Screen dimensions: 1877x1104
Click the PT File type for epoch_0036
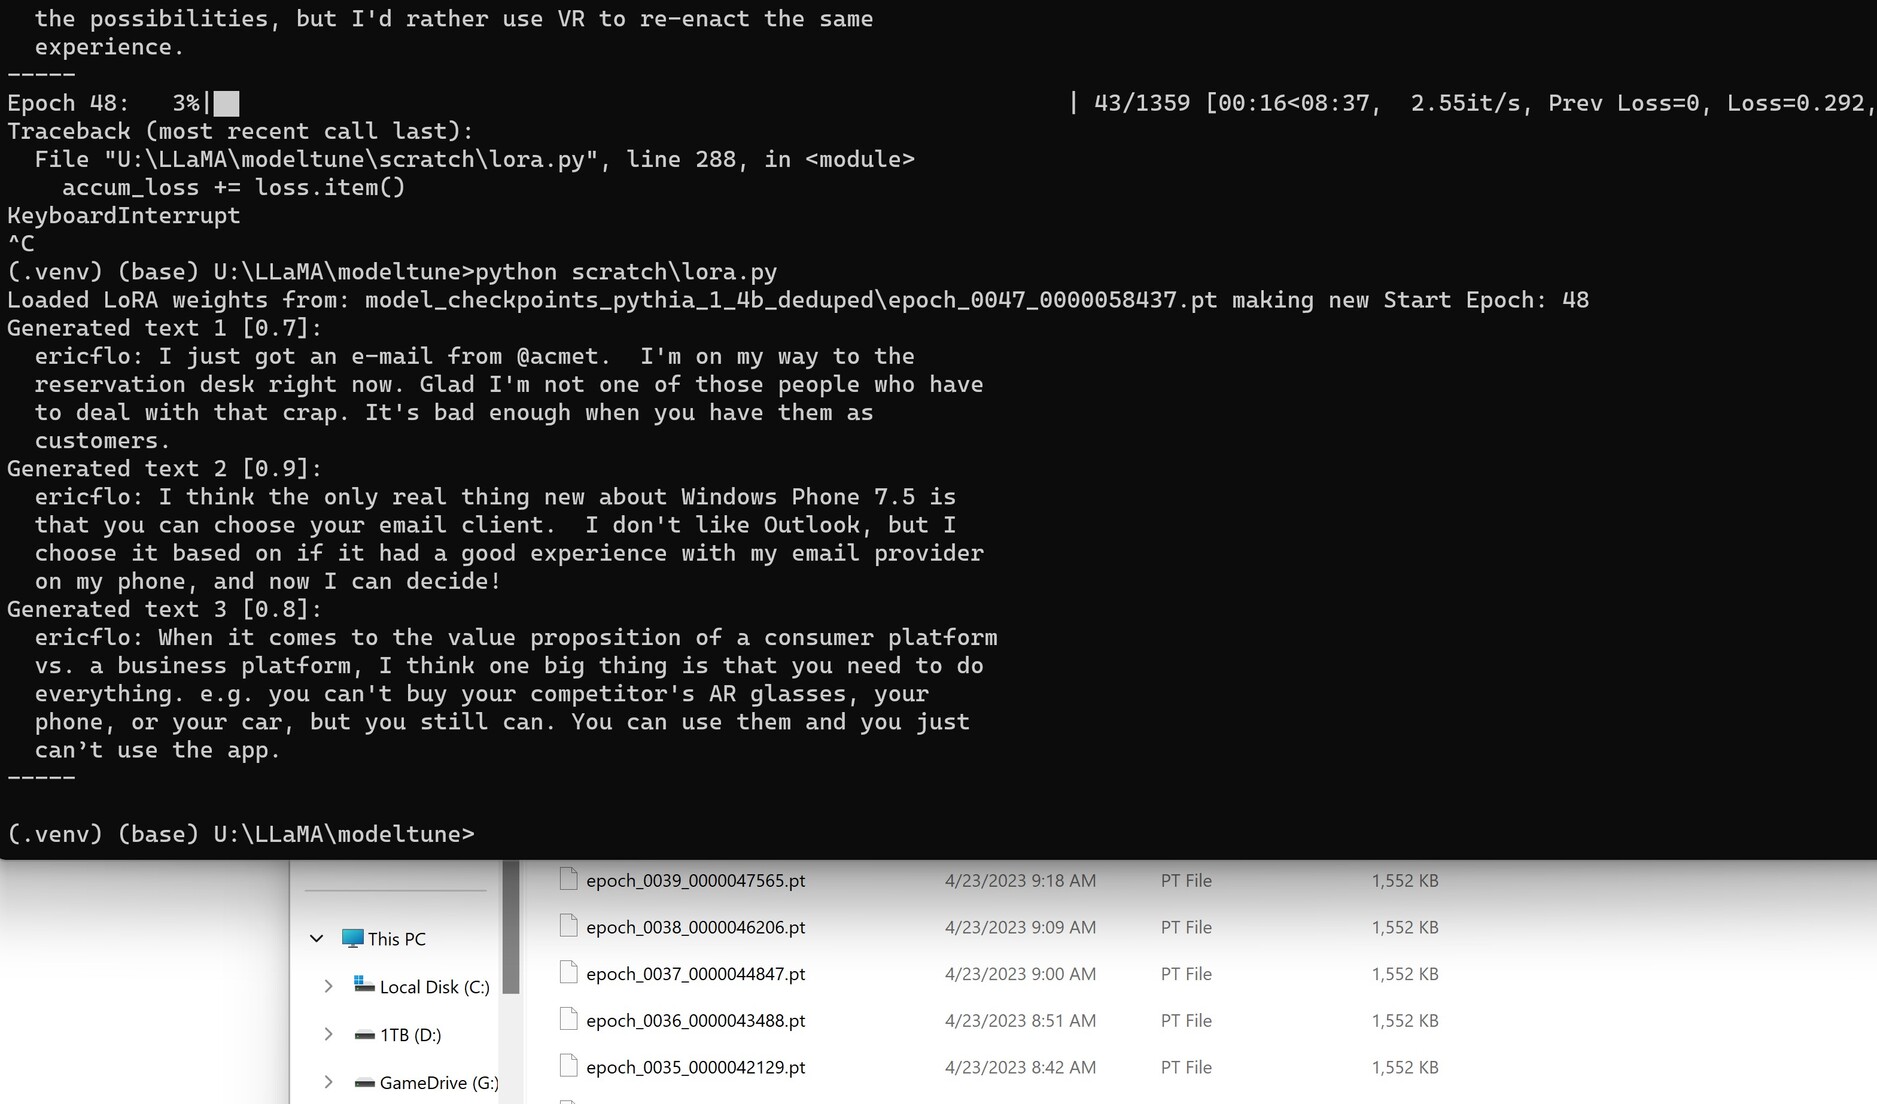tap(1185, 1021)
